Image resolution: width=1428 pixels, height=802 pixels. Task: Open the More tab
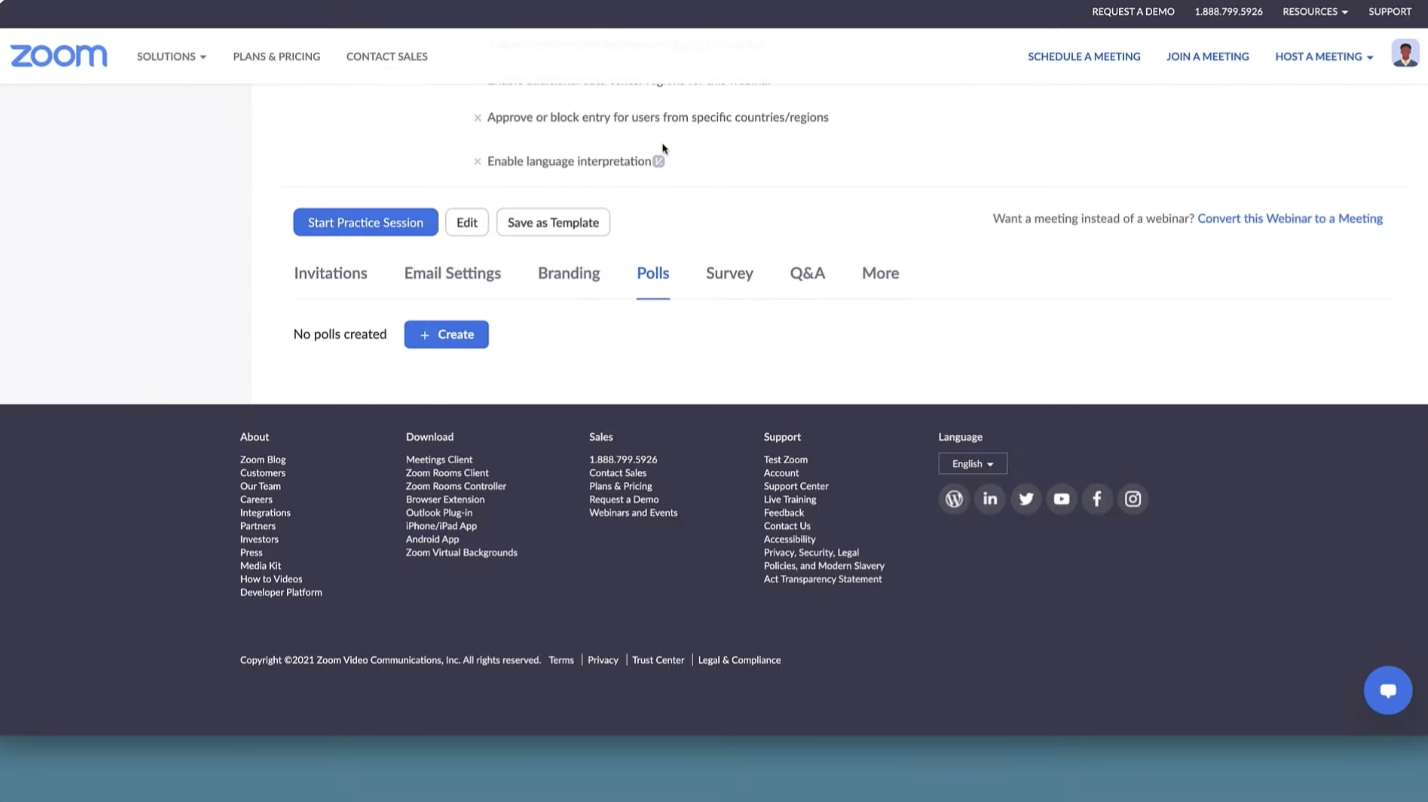pos(880,273)
